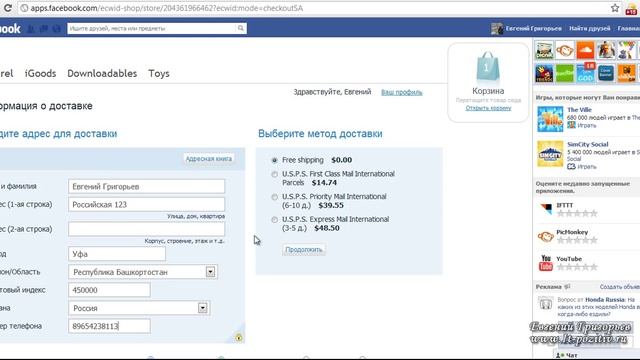The width and height of the screenshot is (640, 360).
Task: Click the Honda Russia ad icon
Action: (546, 304)
